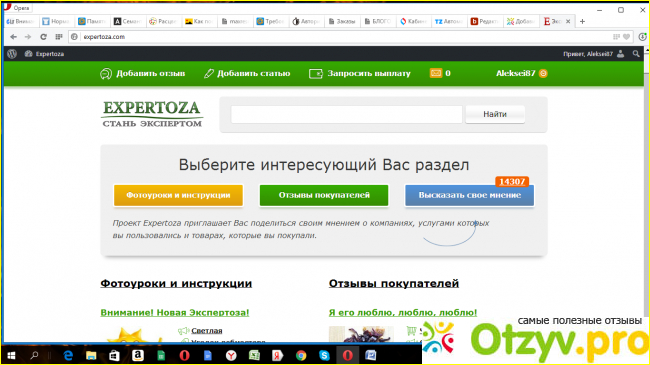650x365 pixels.
Task: Switch to the БЛОГО tab
Action: pyautogui.click(x=378, y=21)
